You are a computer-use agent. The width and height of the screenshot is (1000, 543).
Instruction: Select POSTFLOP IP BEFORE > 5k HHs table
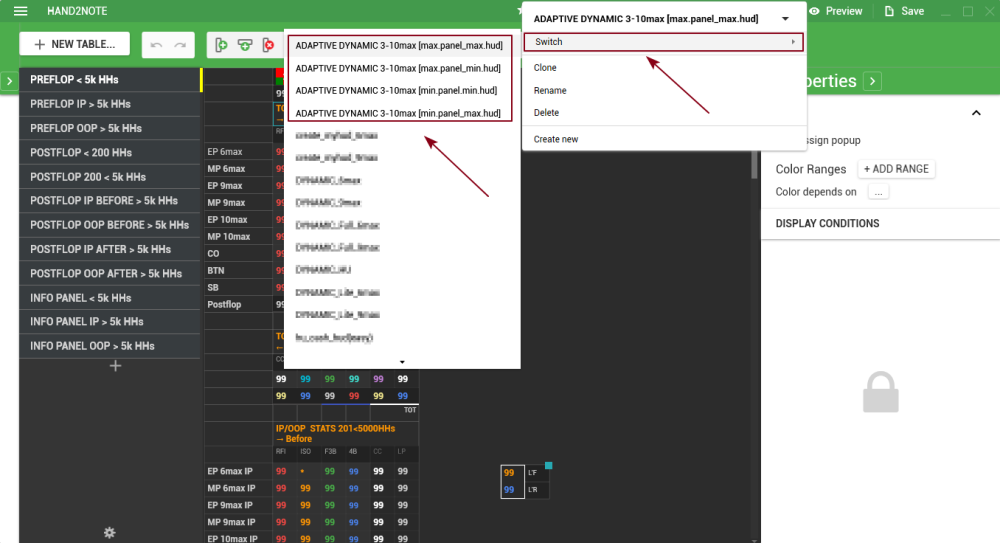[x=110, y=200]
